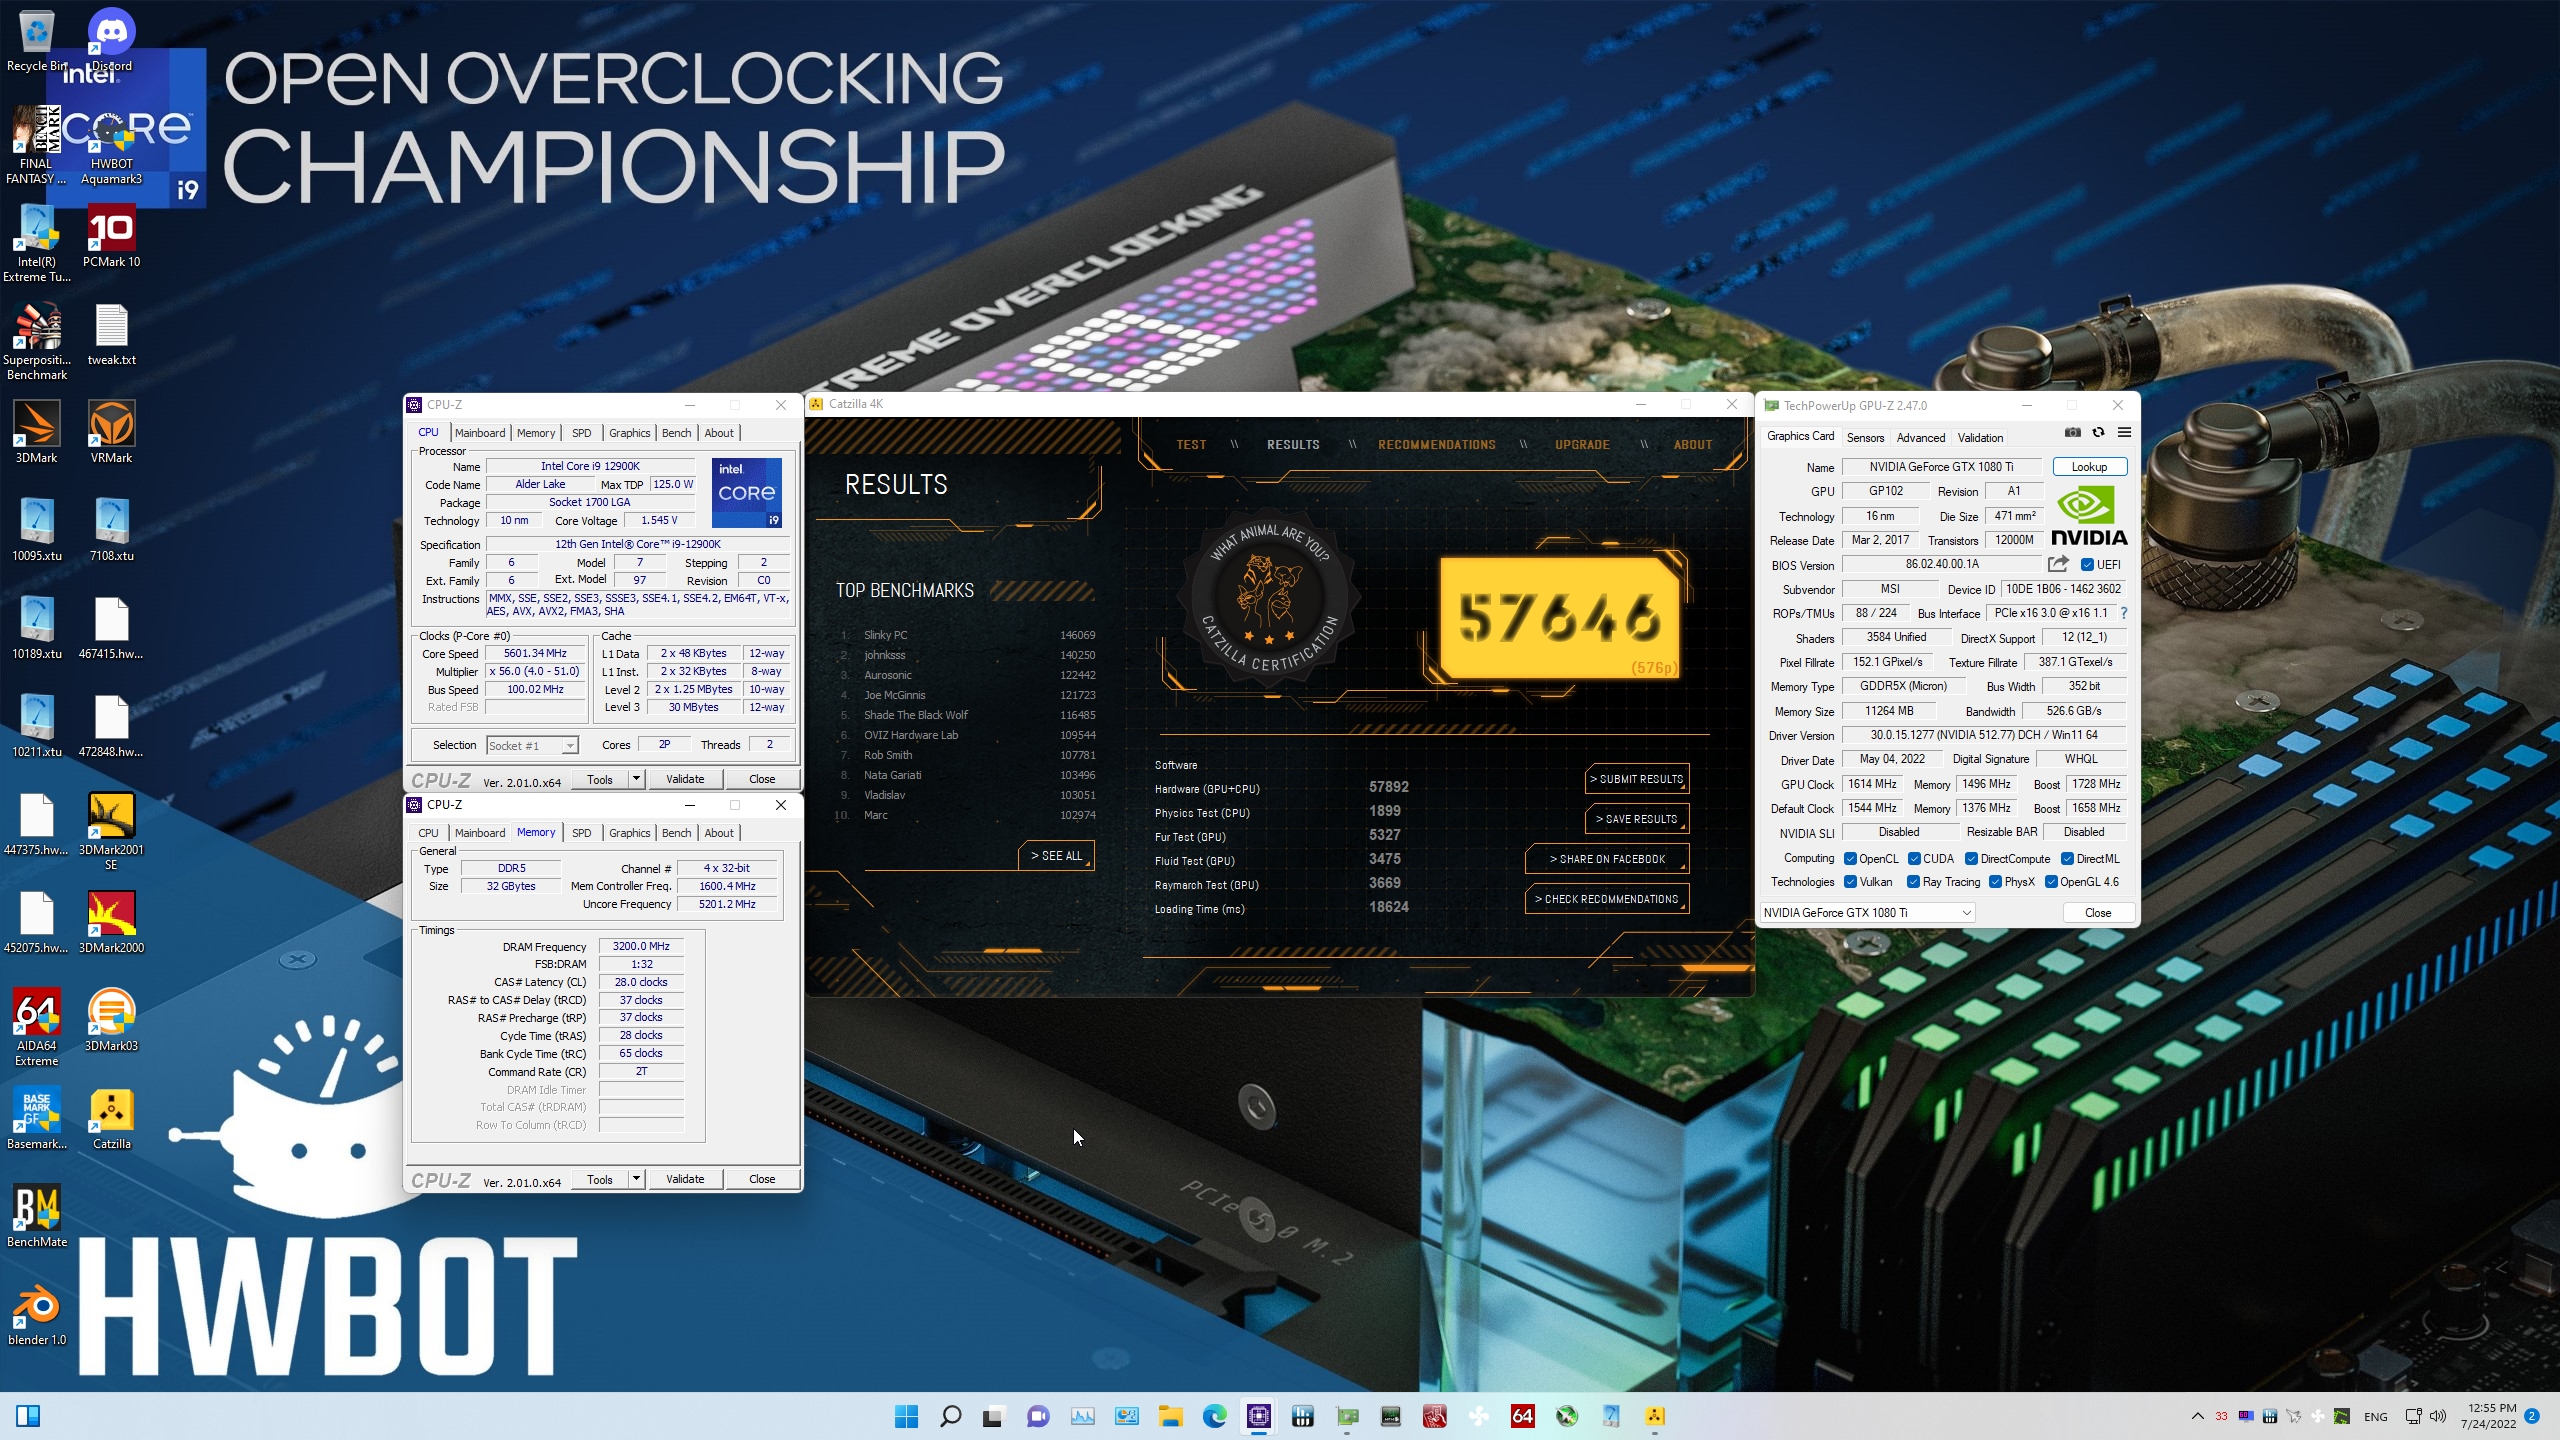Image resolution: width=2560 pixels, height=1440 pixels.
Task: Open the 7108.xtu profile file
Action: tap(111, 530)
